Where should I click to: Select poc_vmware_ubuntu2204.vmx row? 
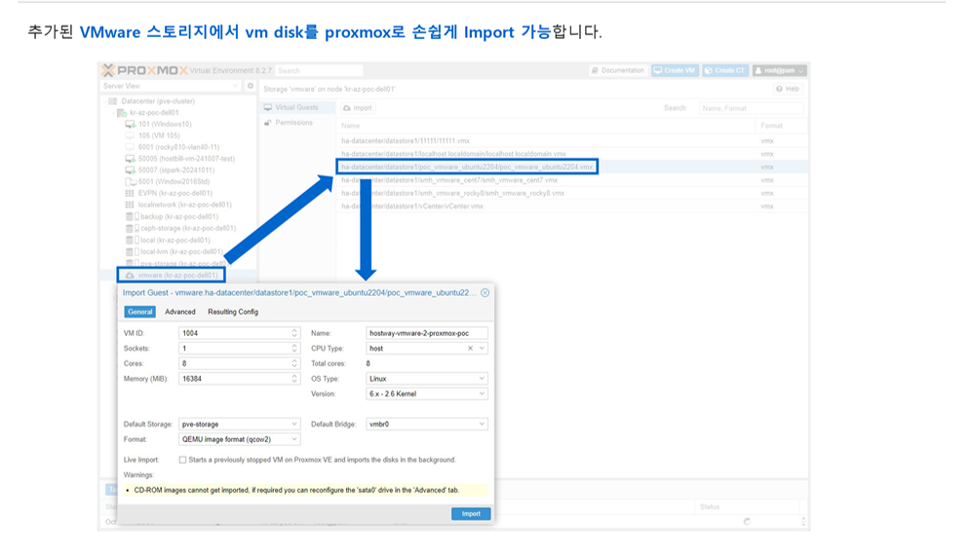pos(572,167)
